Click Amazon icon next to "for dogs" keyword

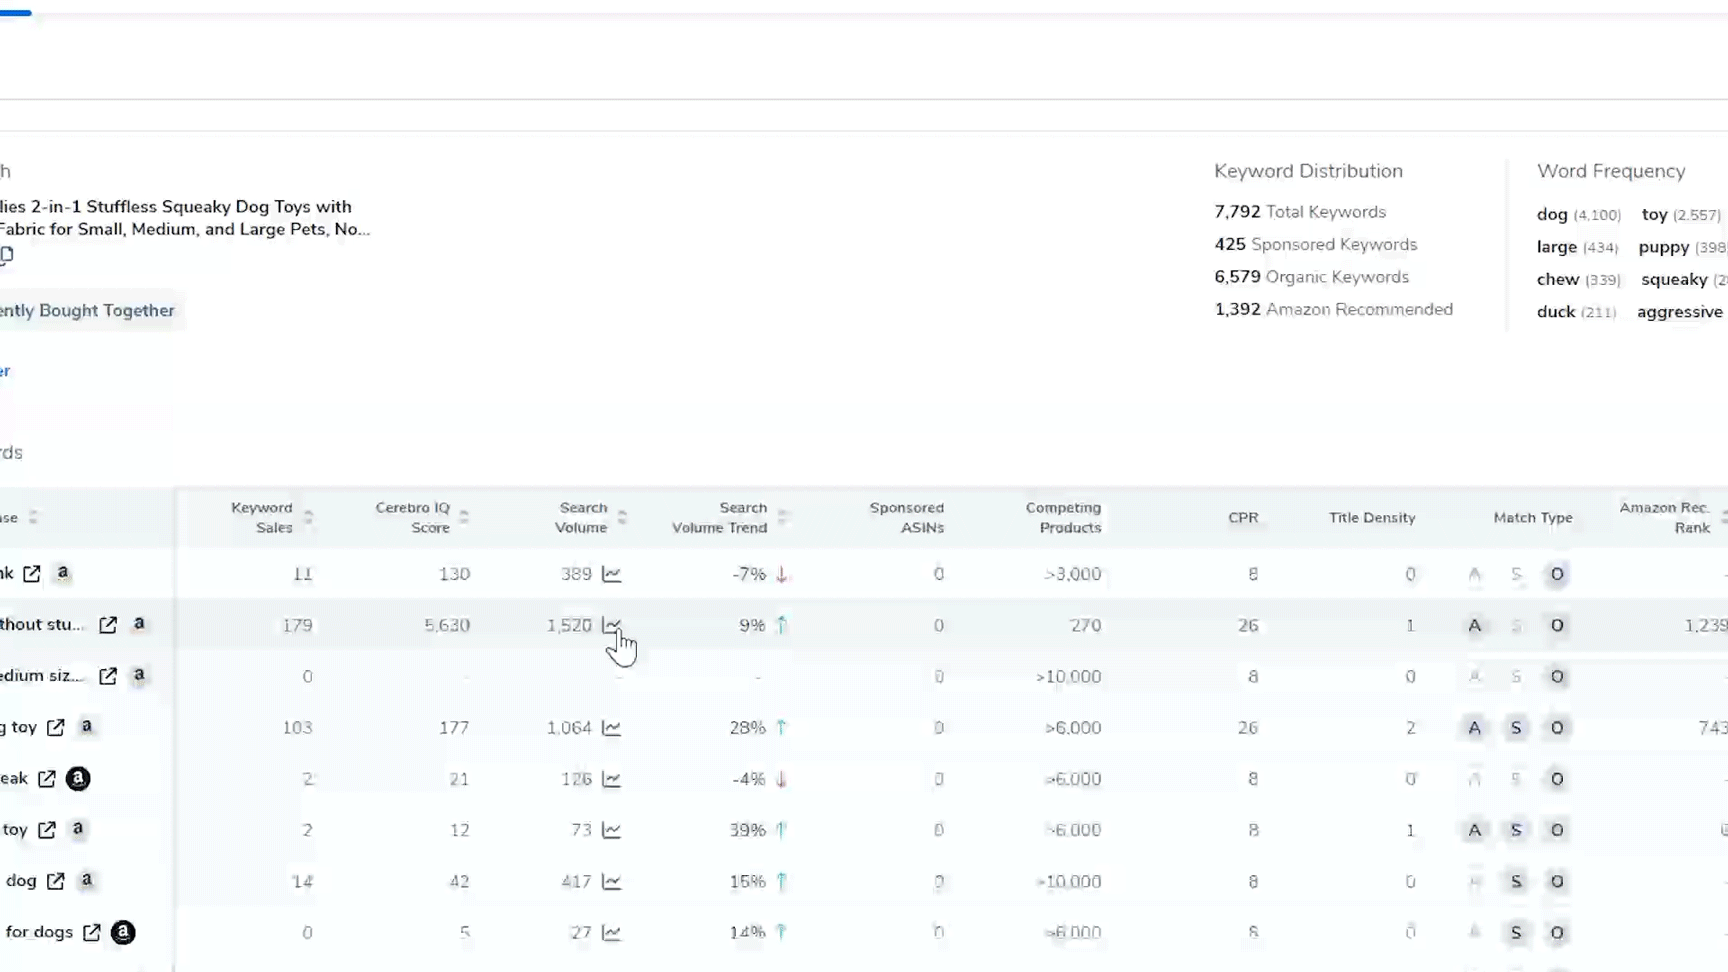coord(123,932)
